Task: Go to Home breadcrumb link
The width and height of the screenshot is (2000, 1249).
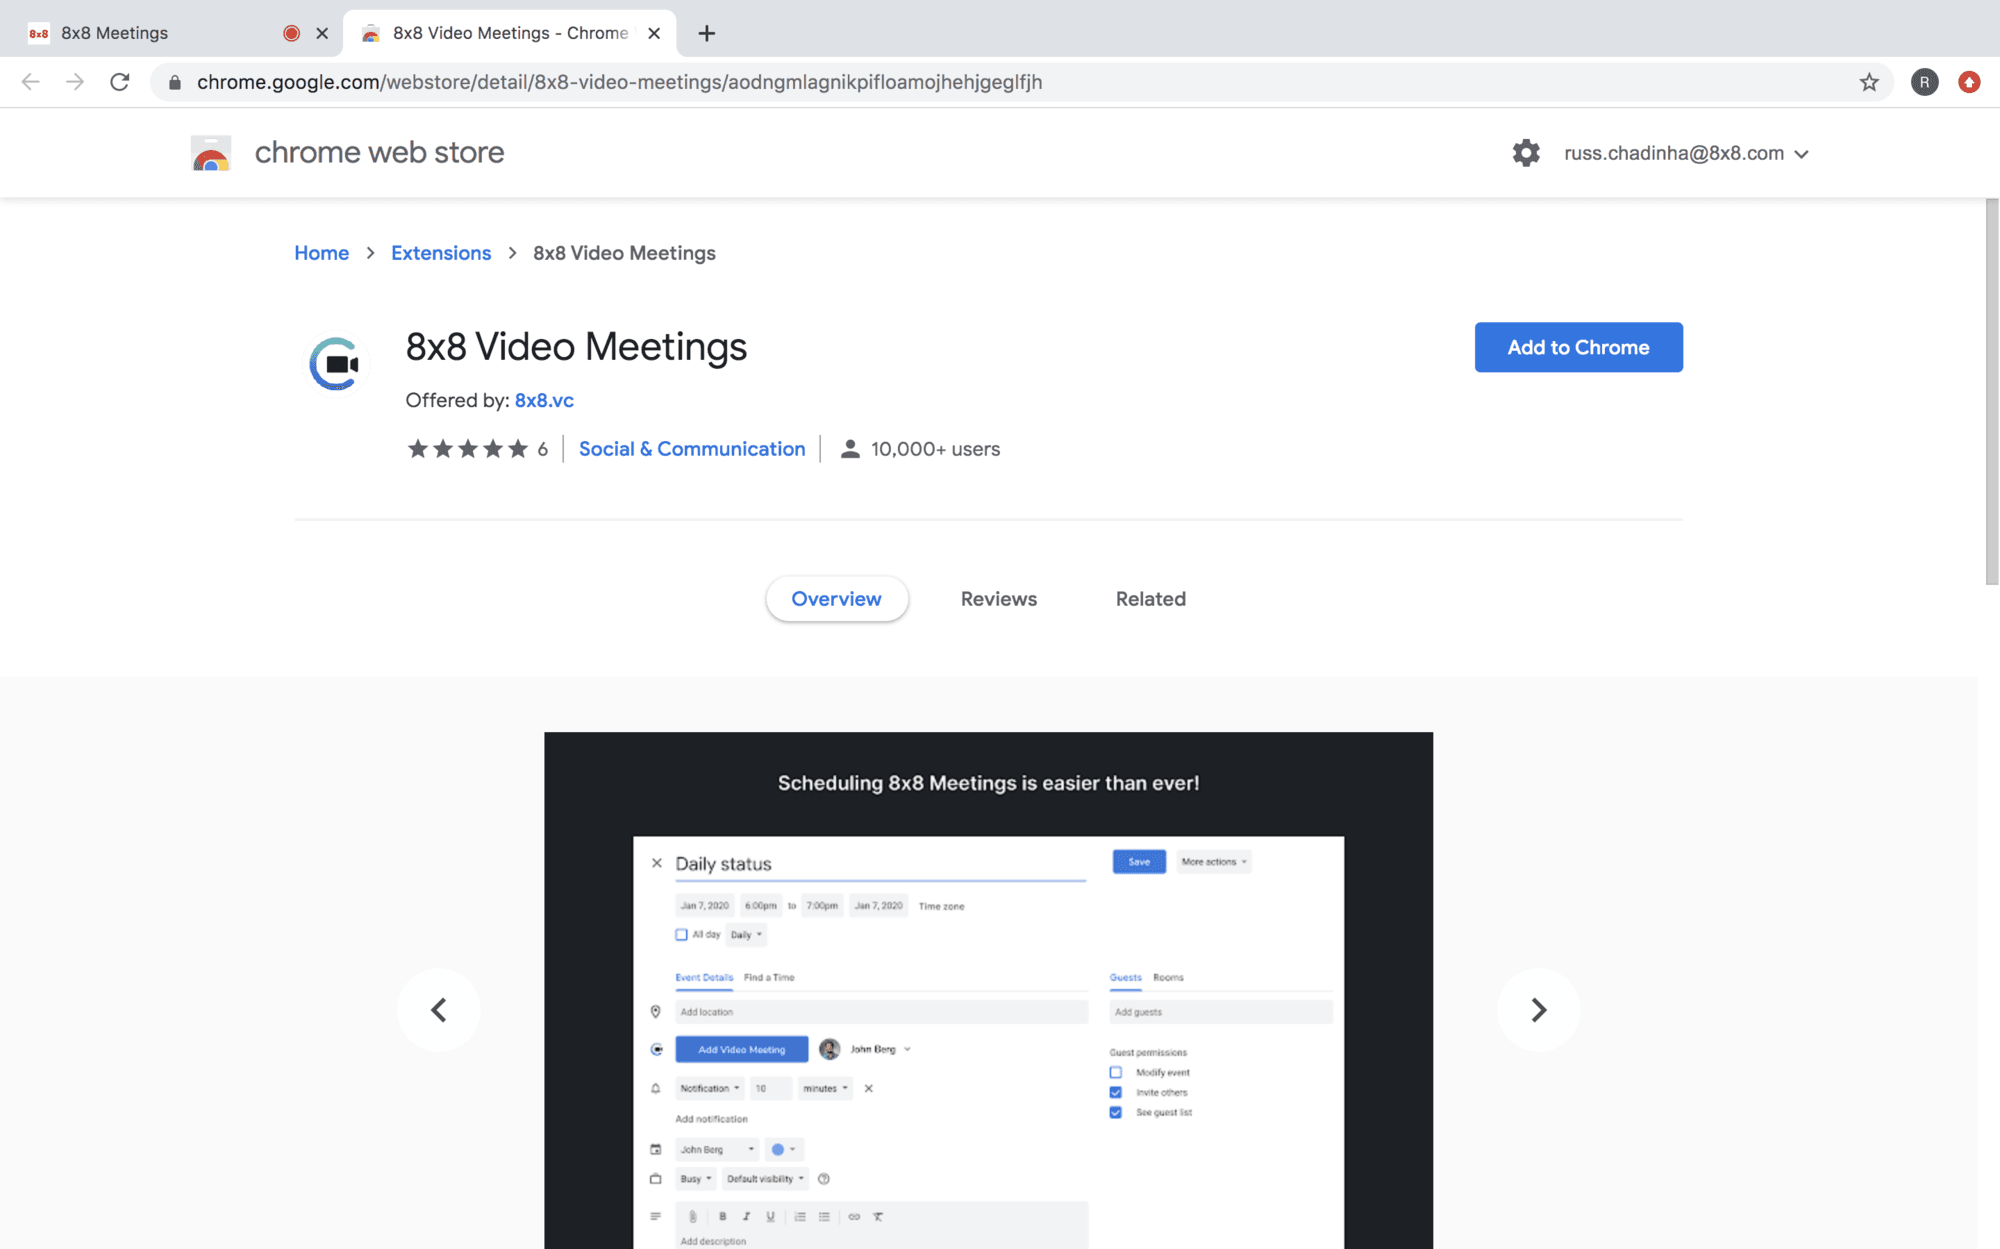Action: pos(322,253)
